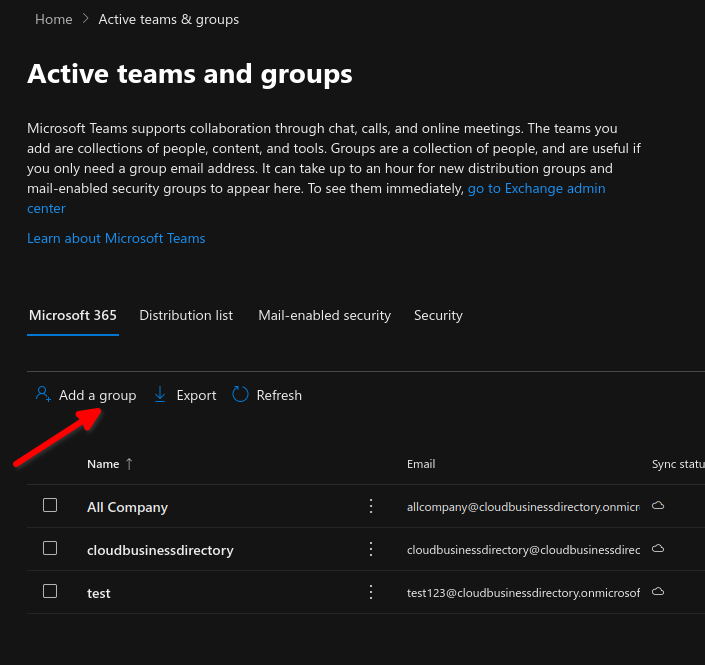The width and height of the screenshot is (705, 665).
Task: Click allcompany@ email address cell
Action: [523, 507]
